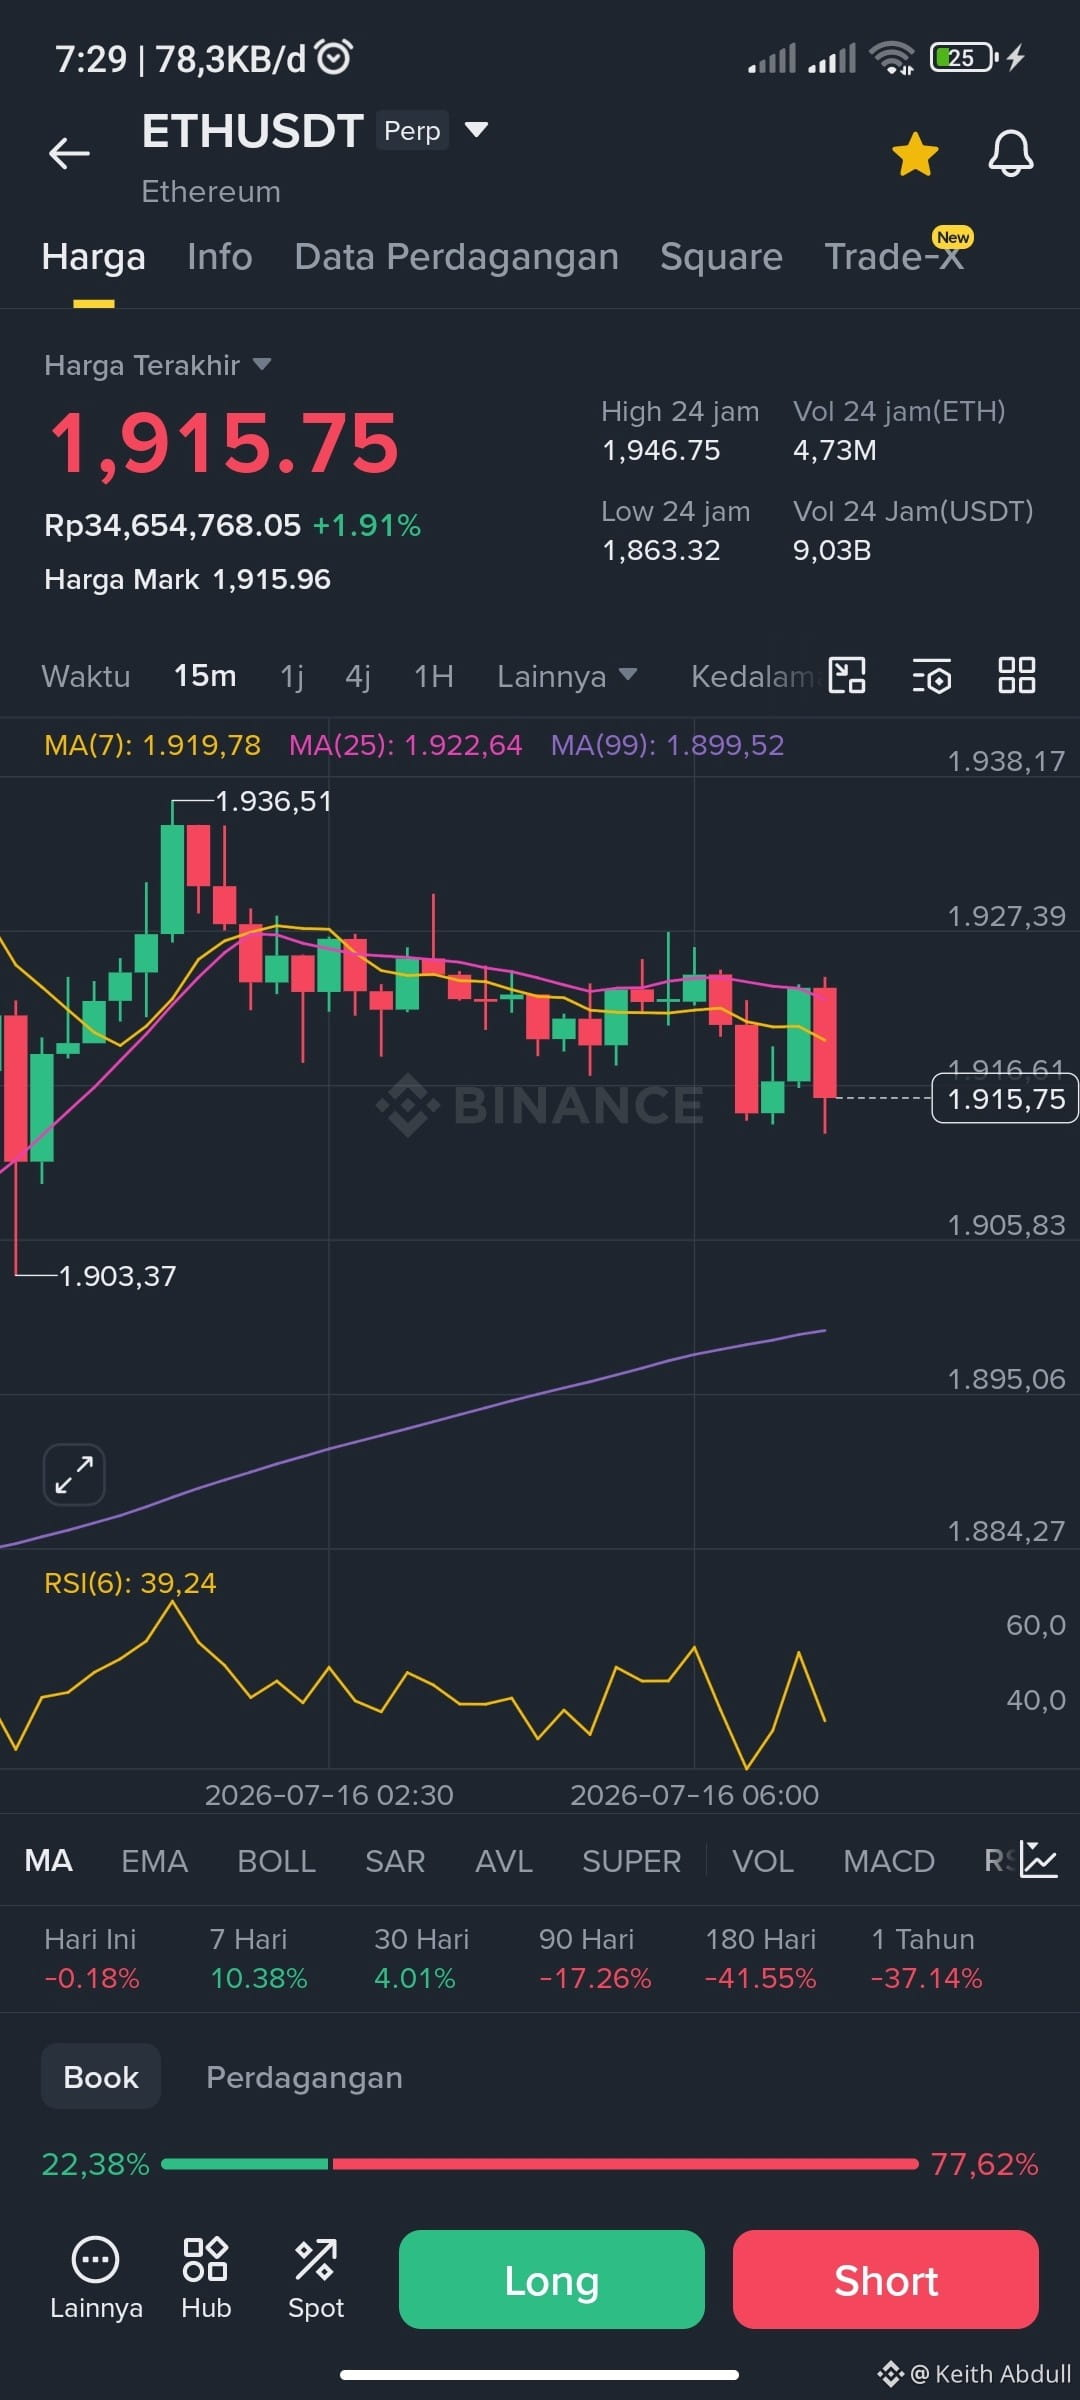Image resolution: width=1080 pixels, height=2400 pixels.
Task: Open the Kedalaman depth view
Action: pyautogui.click(x=755, y=676)
